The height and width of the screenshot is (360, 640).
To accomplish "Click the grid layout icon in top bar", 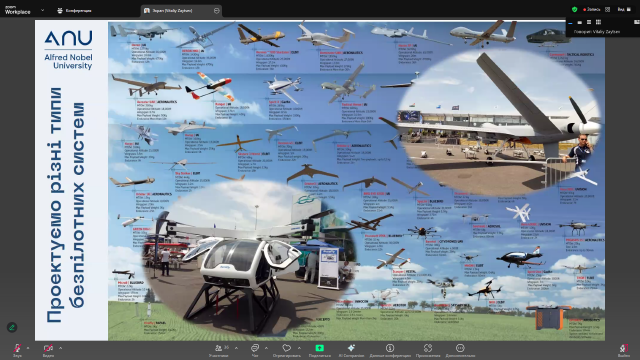I will point(607,9).
